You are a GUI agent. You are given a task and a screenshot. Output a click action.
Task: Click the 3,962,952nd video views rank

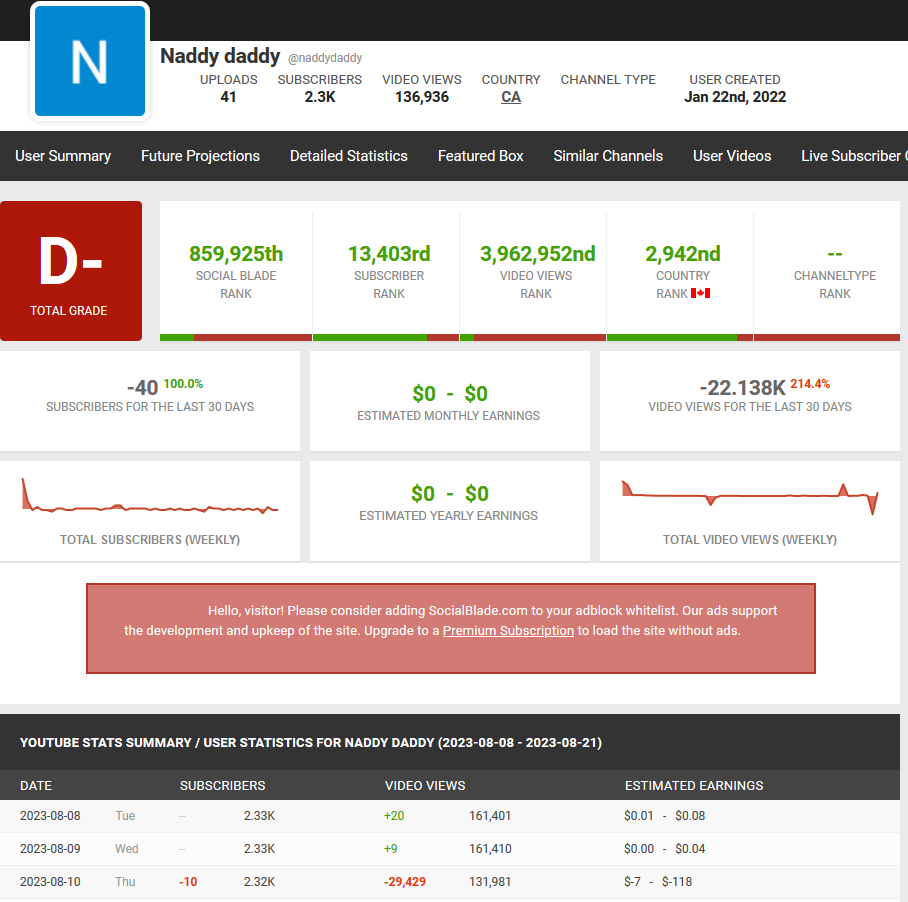tap(537, 254)
